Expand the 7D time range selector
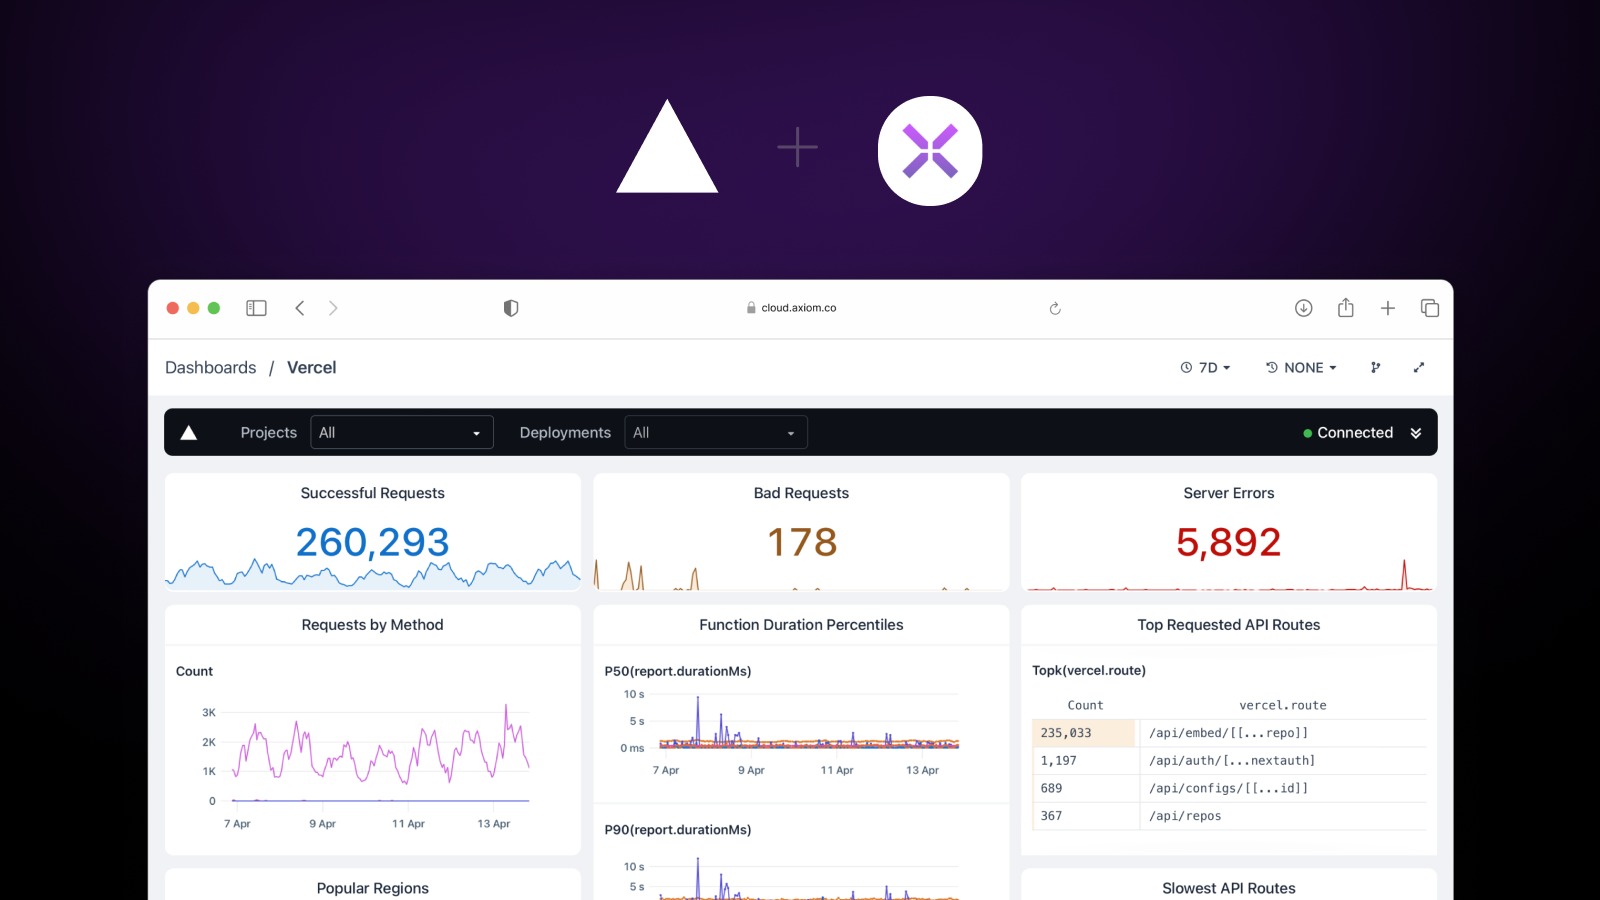The image size is (1600, 900). click(1207, 367)
